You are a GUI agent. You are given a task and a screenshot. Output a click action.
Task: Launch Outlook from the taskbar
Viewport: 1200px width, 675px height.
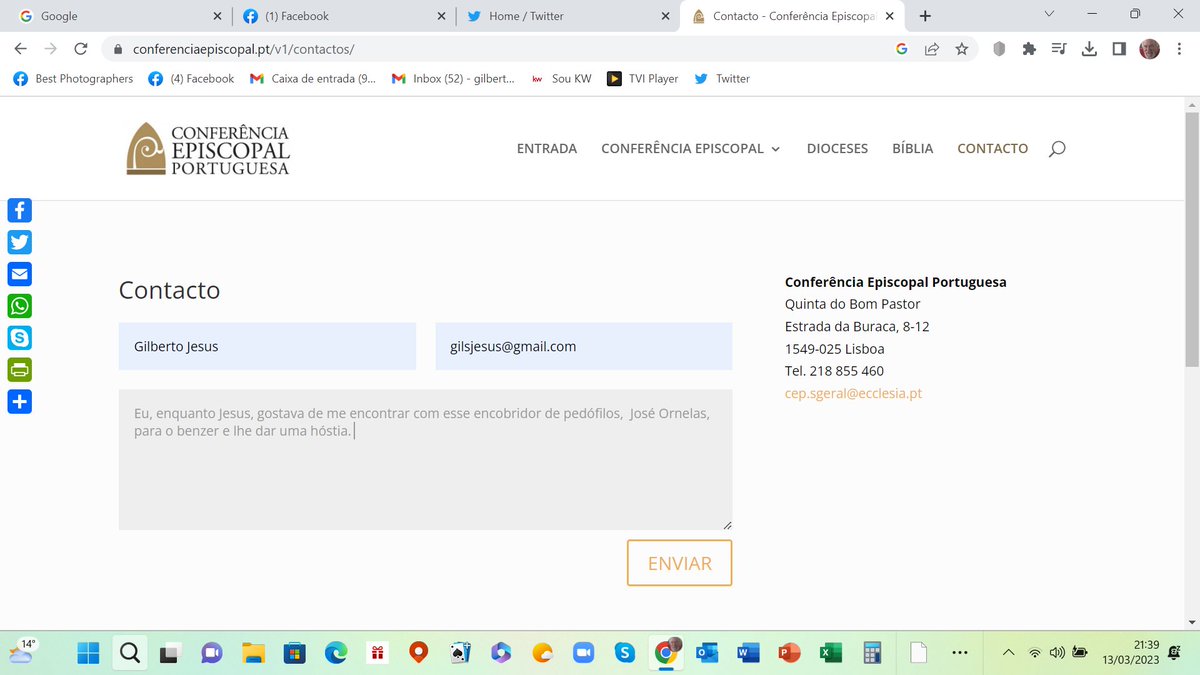pyautogui.click(x=707, y=653)
